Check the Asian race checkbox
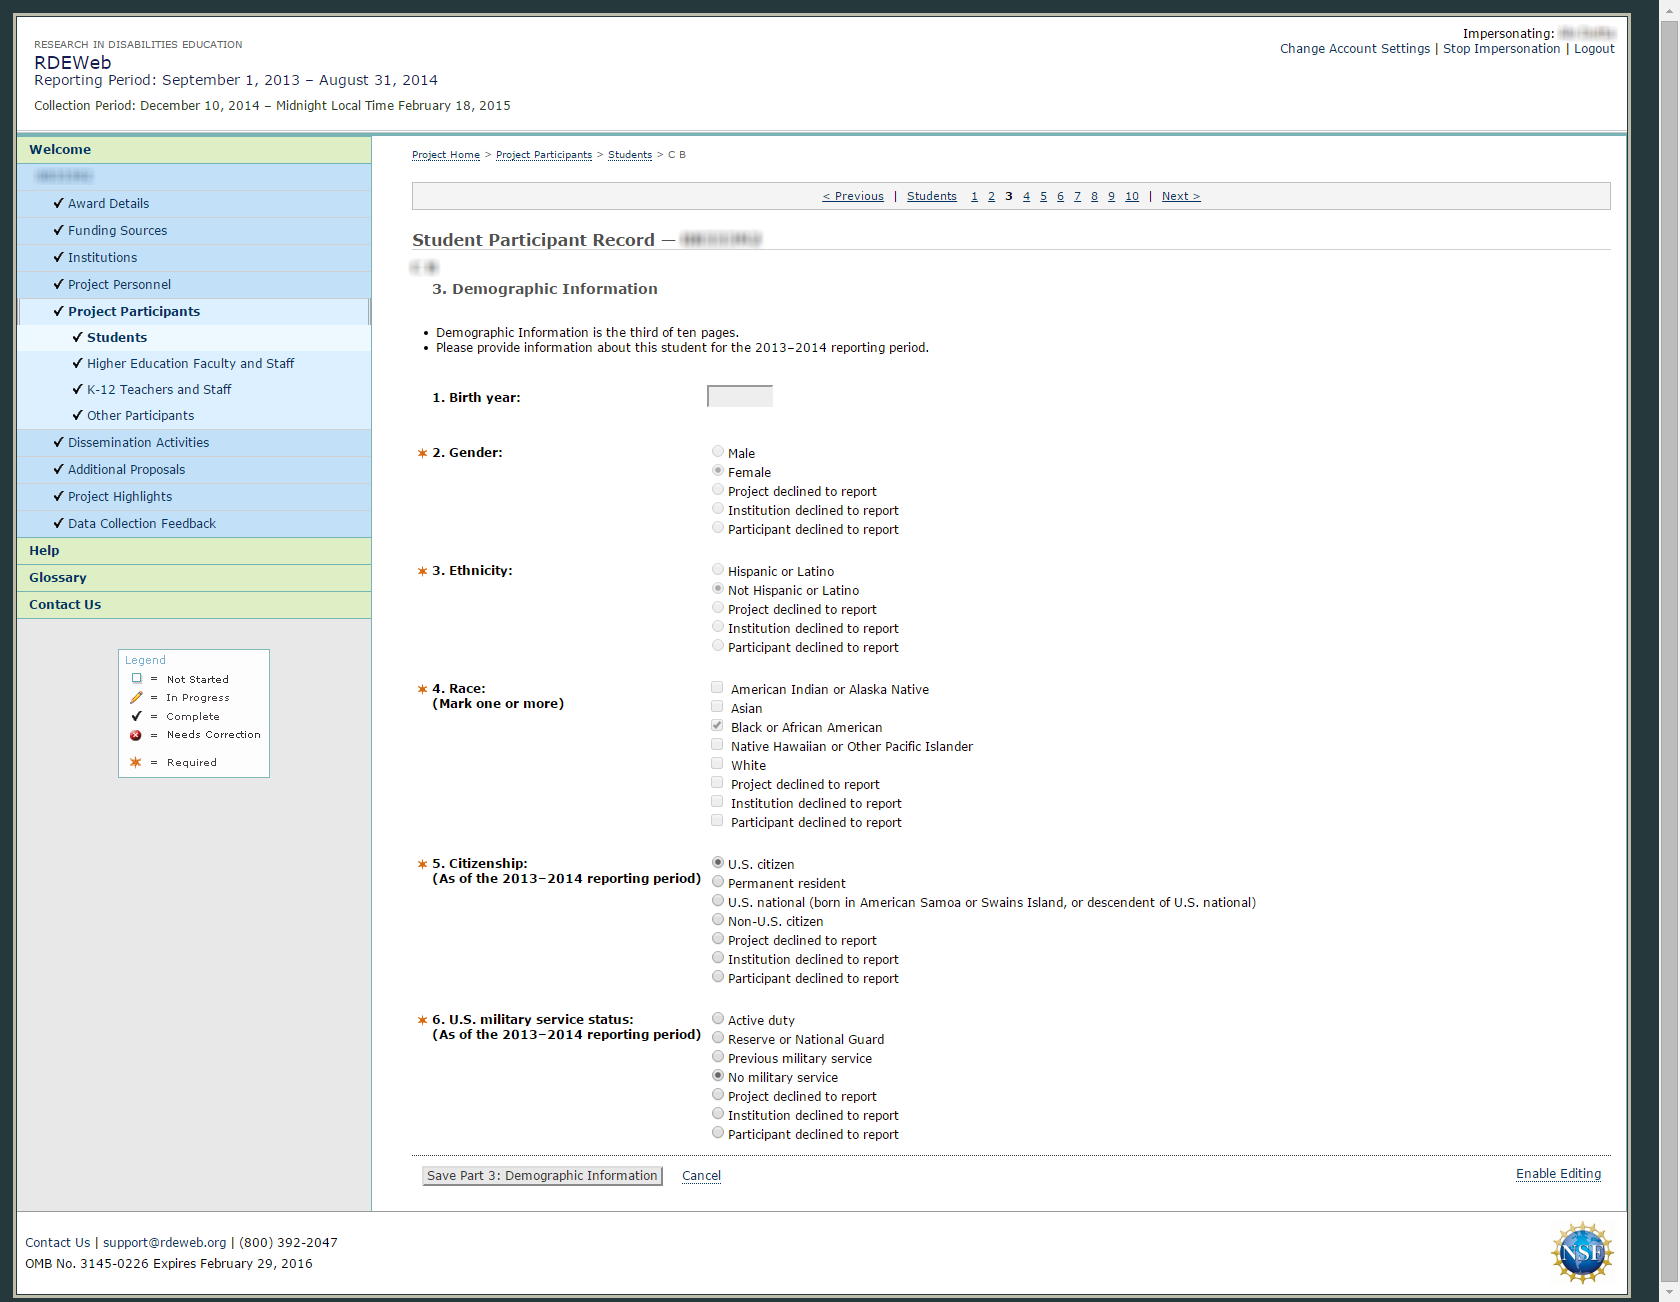 pos(717,707)
